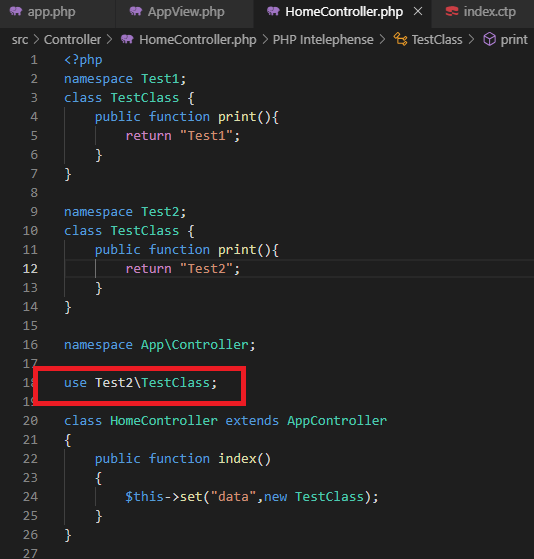Click the purple method cube icon in breadcrumb
The image size is (534, 559).
point(489,39)
